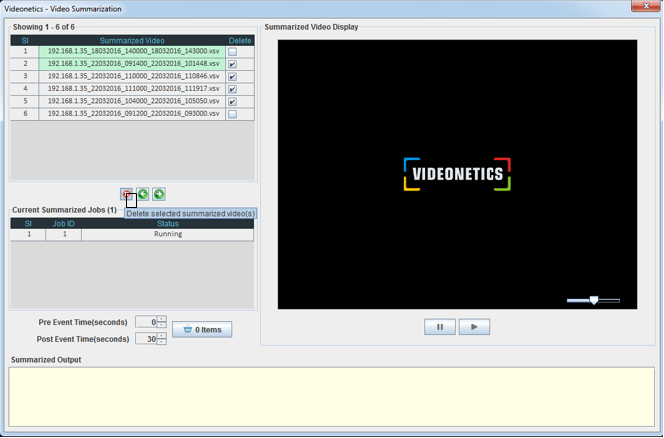
Task: Tick the Delete checkbox for video row 1
Action: [x=232, y=52]
